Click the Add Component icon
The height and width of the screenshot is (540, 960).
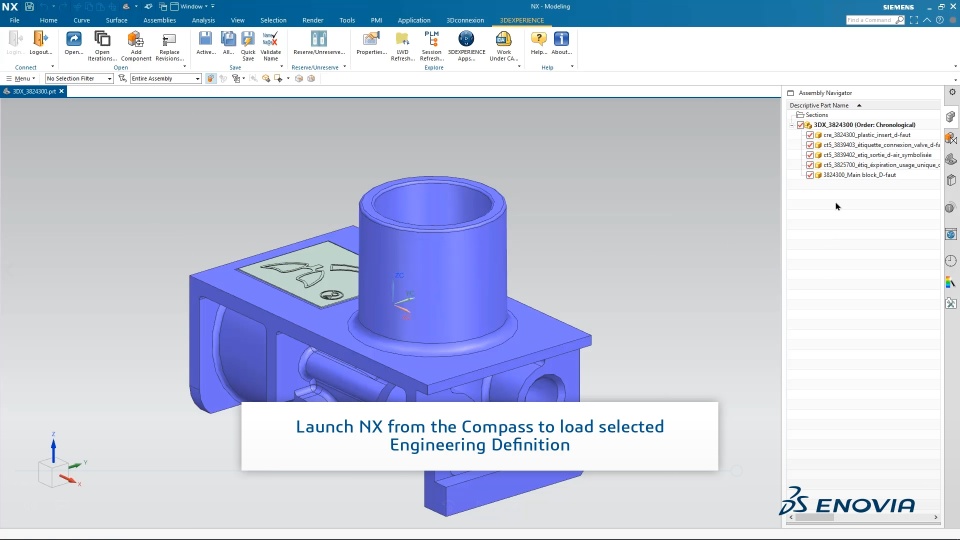(x=135, y=39)
